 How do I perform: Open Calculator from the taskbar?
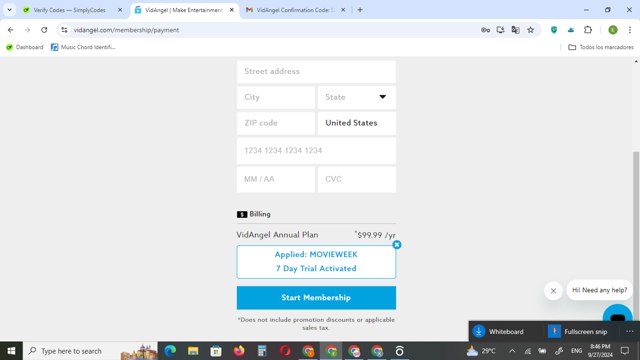point(262,351)
